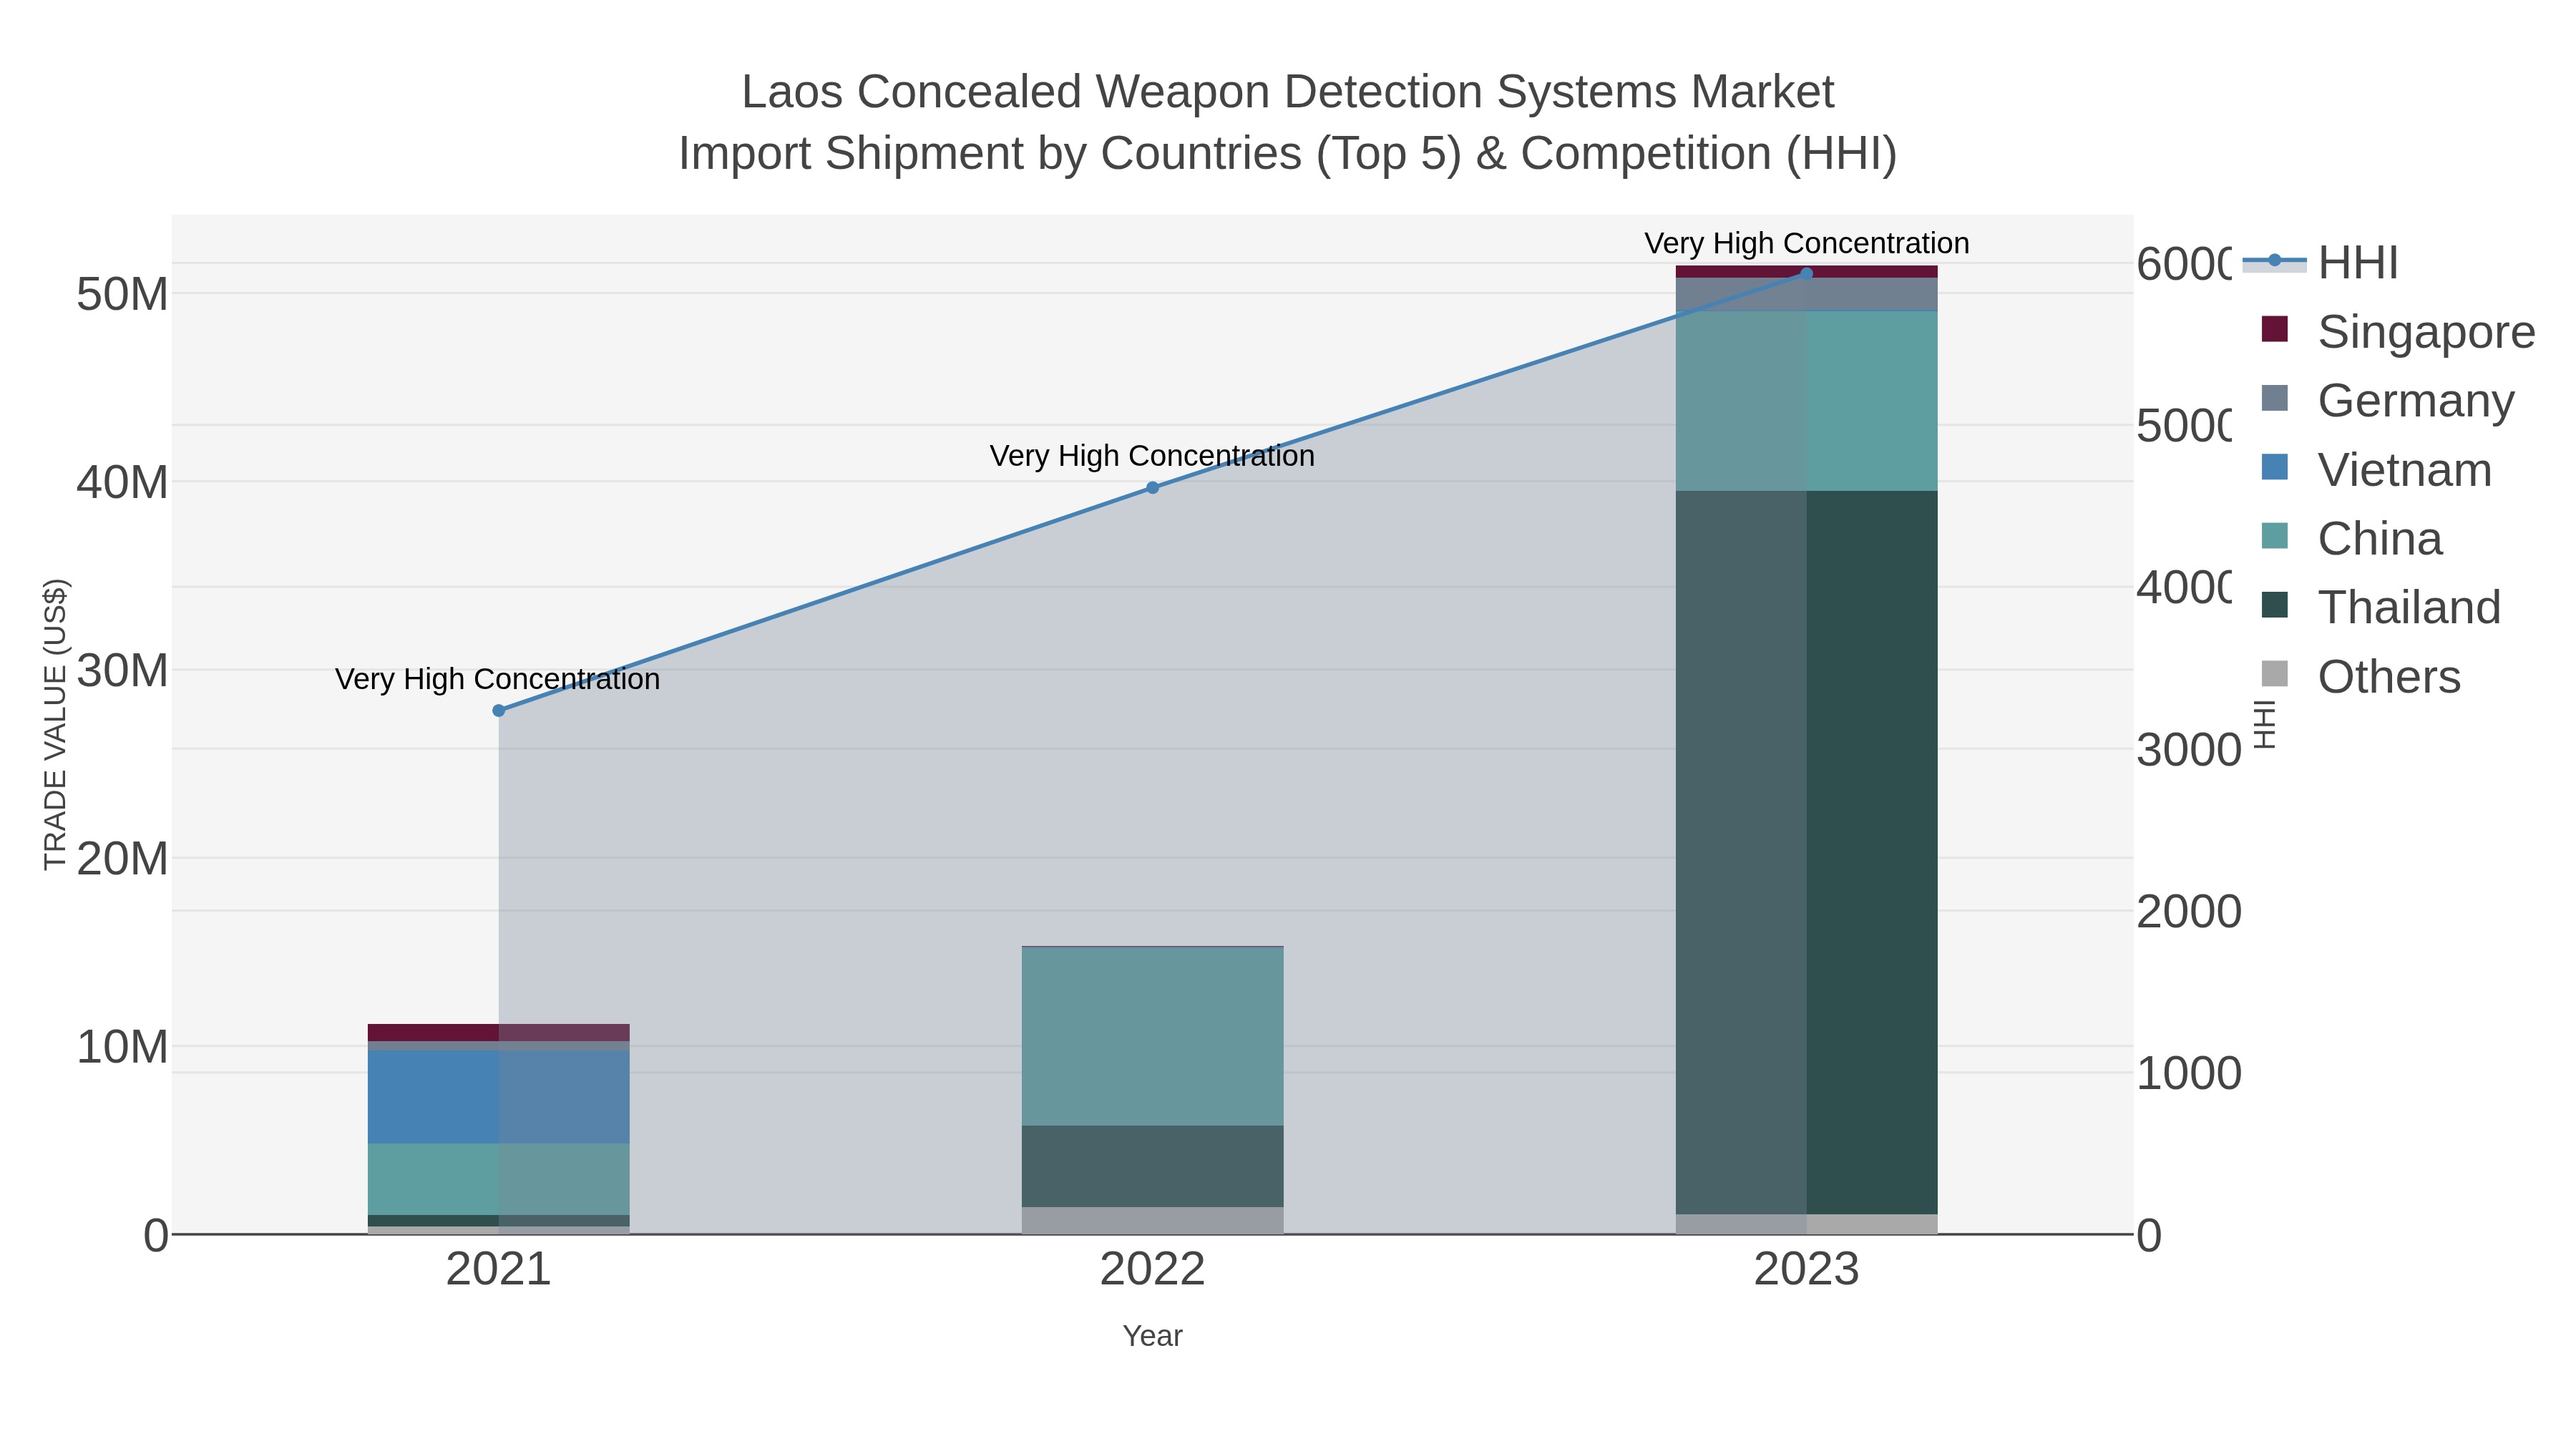Click the TRADE VALUE (US$) axis title

pos(55,724)
